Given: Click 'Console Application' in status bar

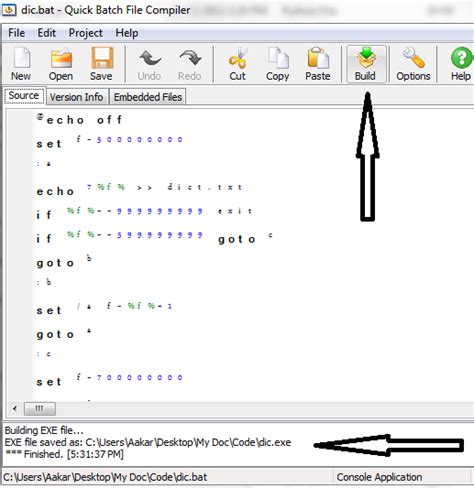Looking at the screenshot, I should (379, 477).
